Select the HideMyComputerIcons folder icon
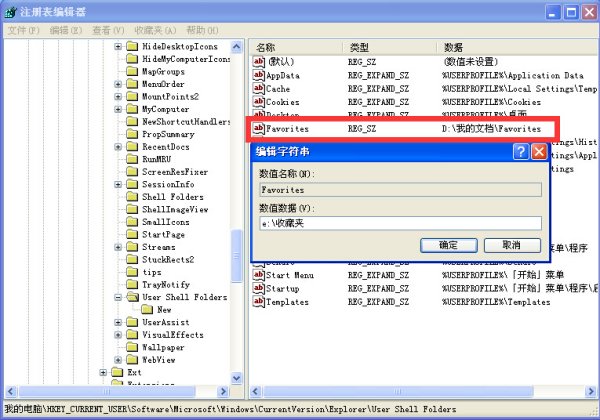Image resolution: width=600 pixels, height=420 pixels. (132, 59)
